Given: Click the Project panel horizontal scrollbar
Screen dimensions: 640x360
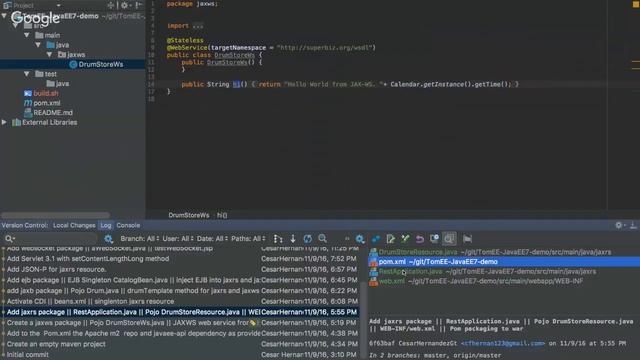Looking at the screenshot, I should (55, 215).
